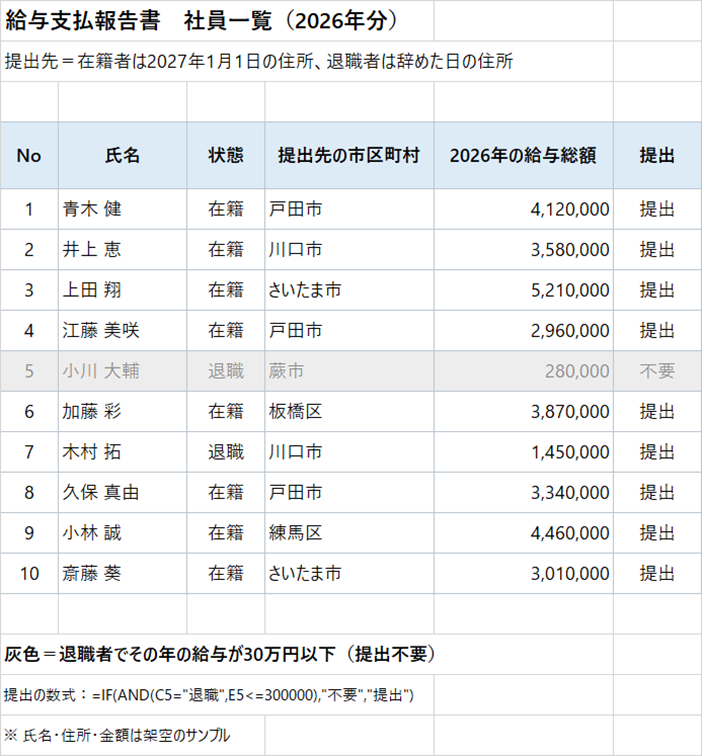Click the 在籍 status cell for 小林 誠
Viewport: 702px width, 756px height.
pos(226,533)
